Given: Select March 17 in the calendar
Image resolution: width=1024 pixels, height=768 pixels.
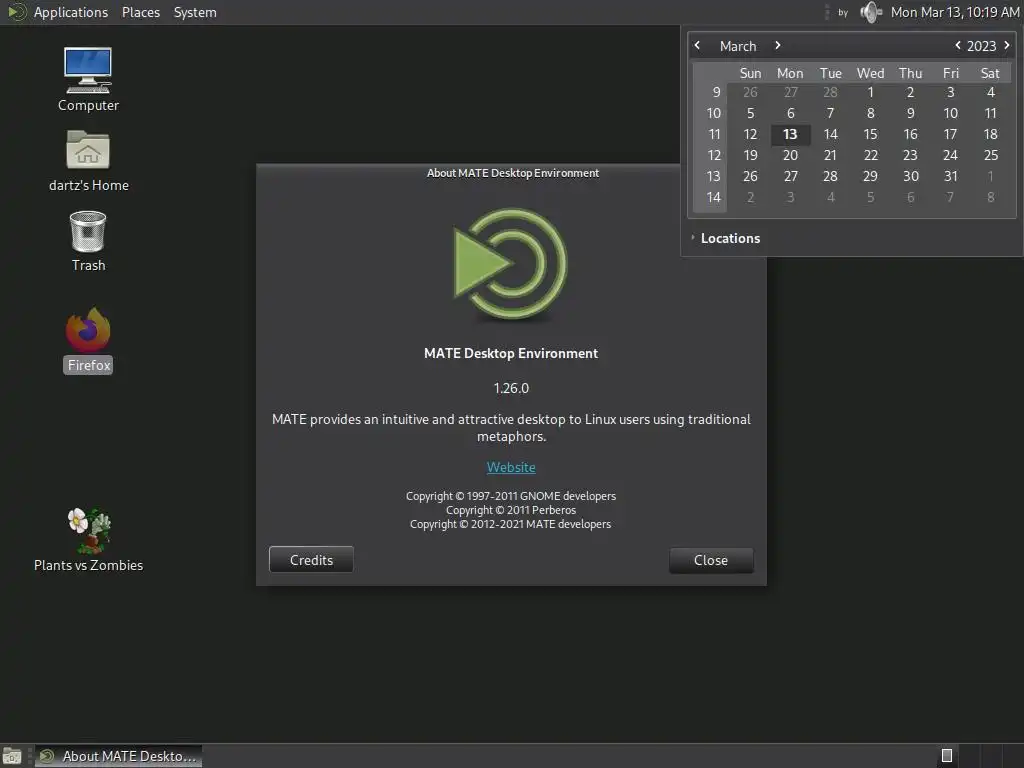Looking at the screenshot, I should [x=950, y=134].
